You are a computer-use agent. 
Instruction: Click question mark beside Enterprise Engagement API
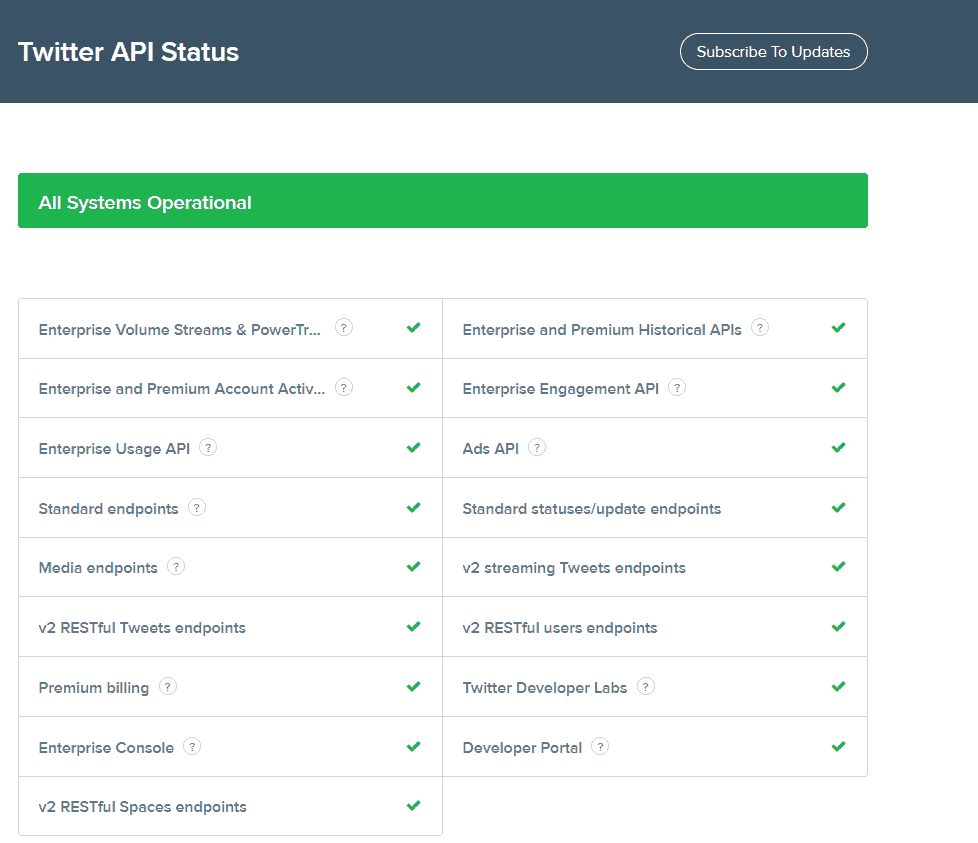[677, 387]
